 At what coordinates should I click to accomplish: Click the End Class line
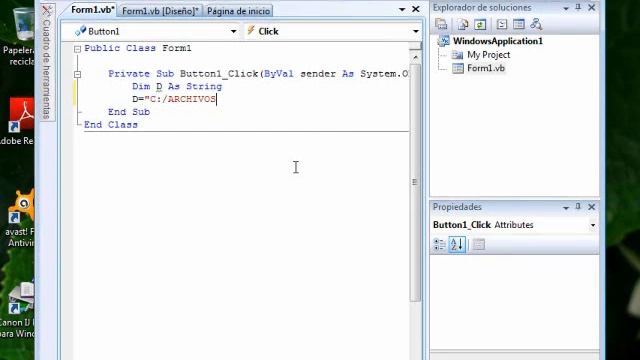pos(111,125)
